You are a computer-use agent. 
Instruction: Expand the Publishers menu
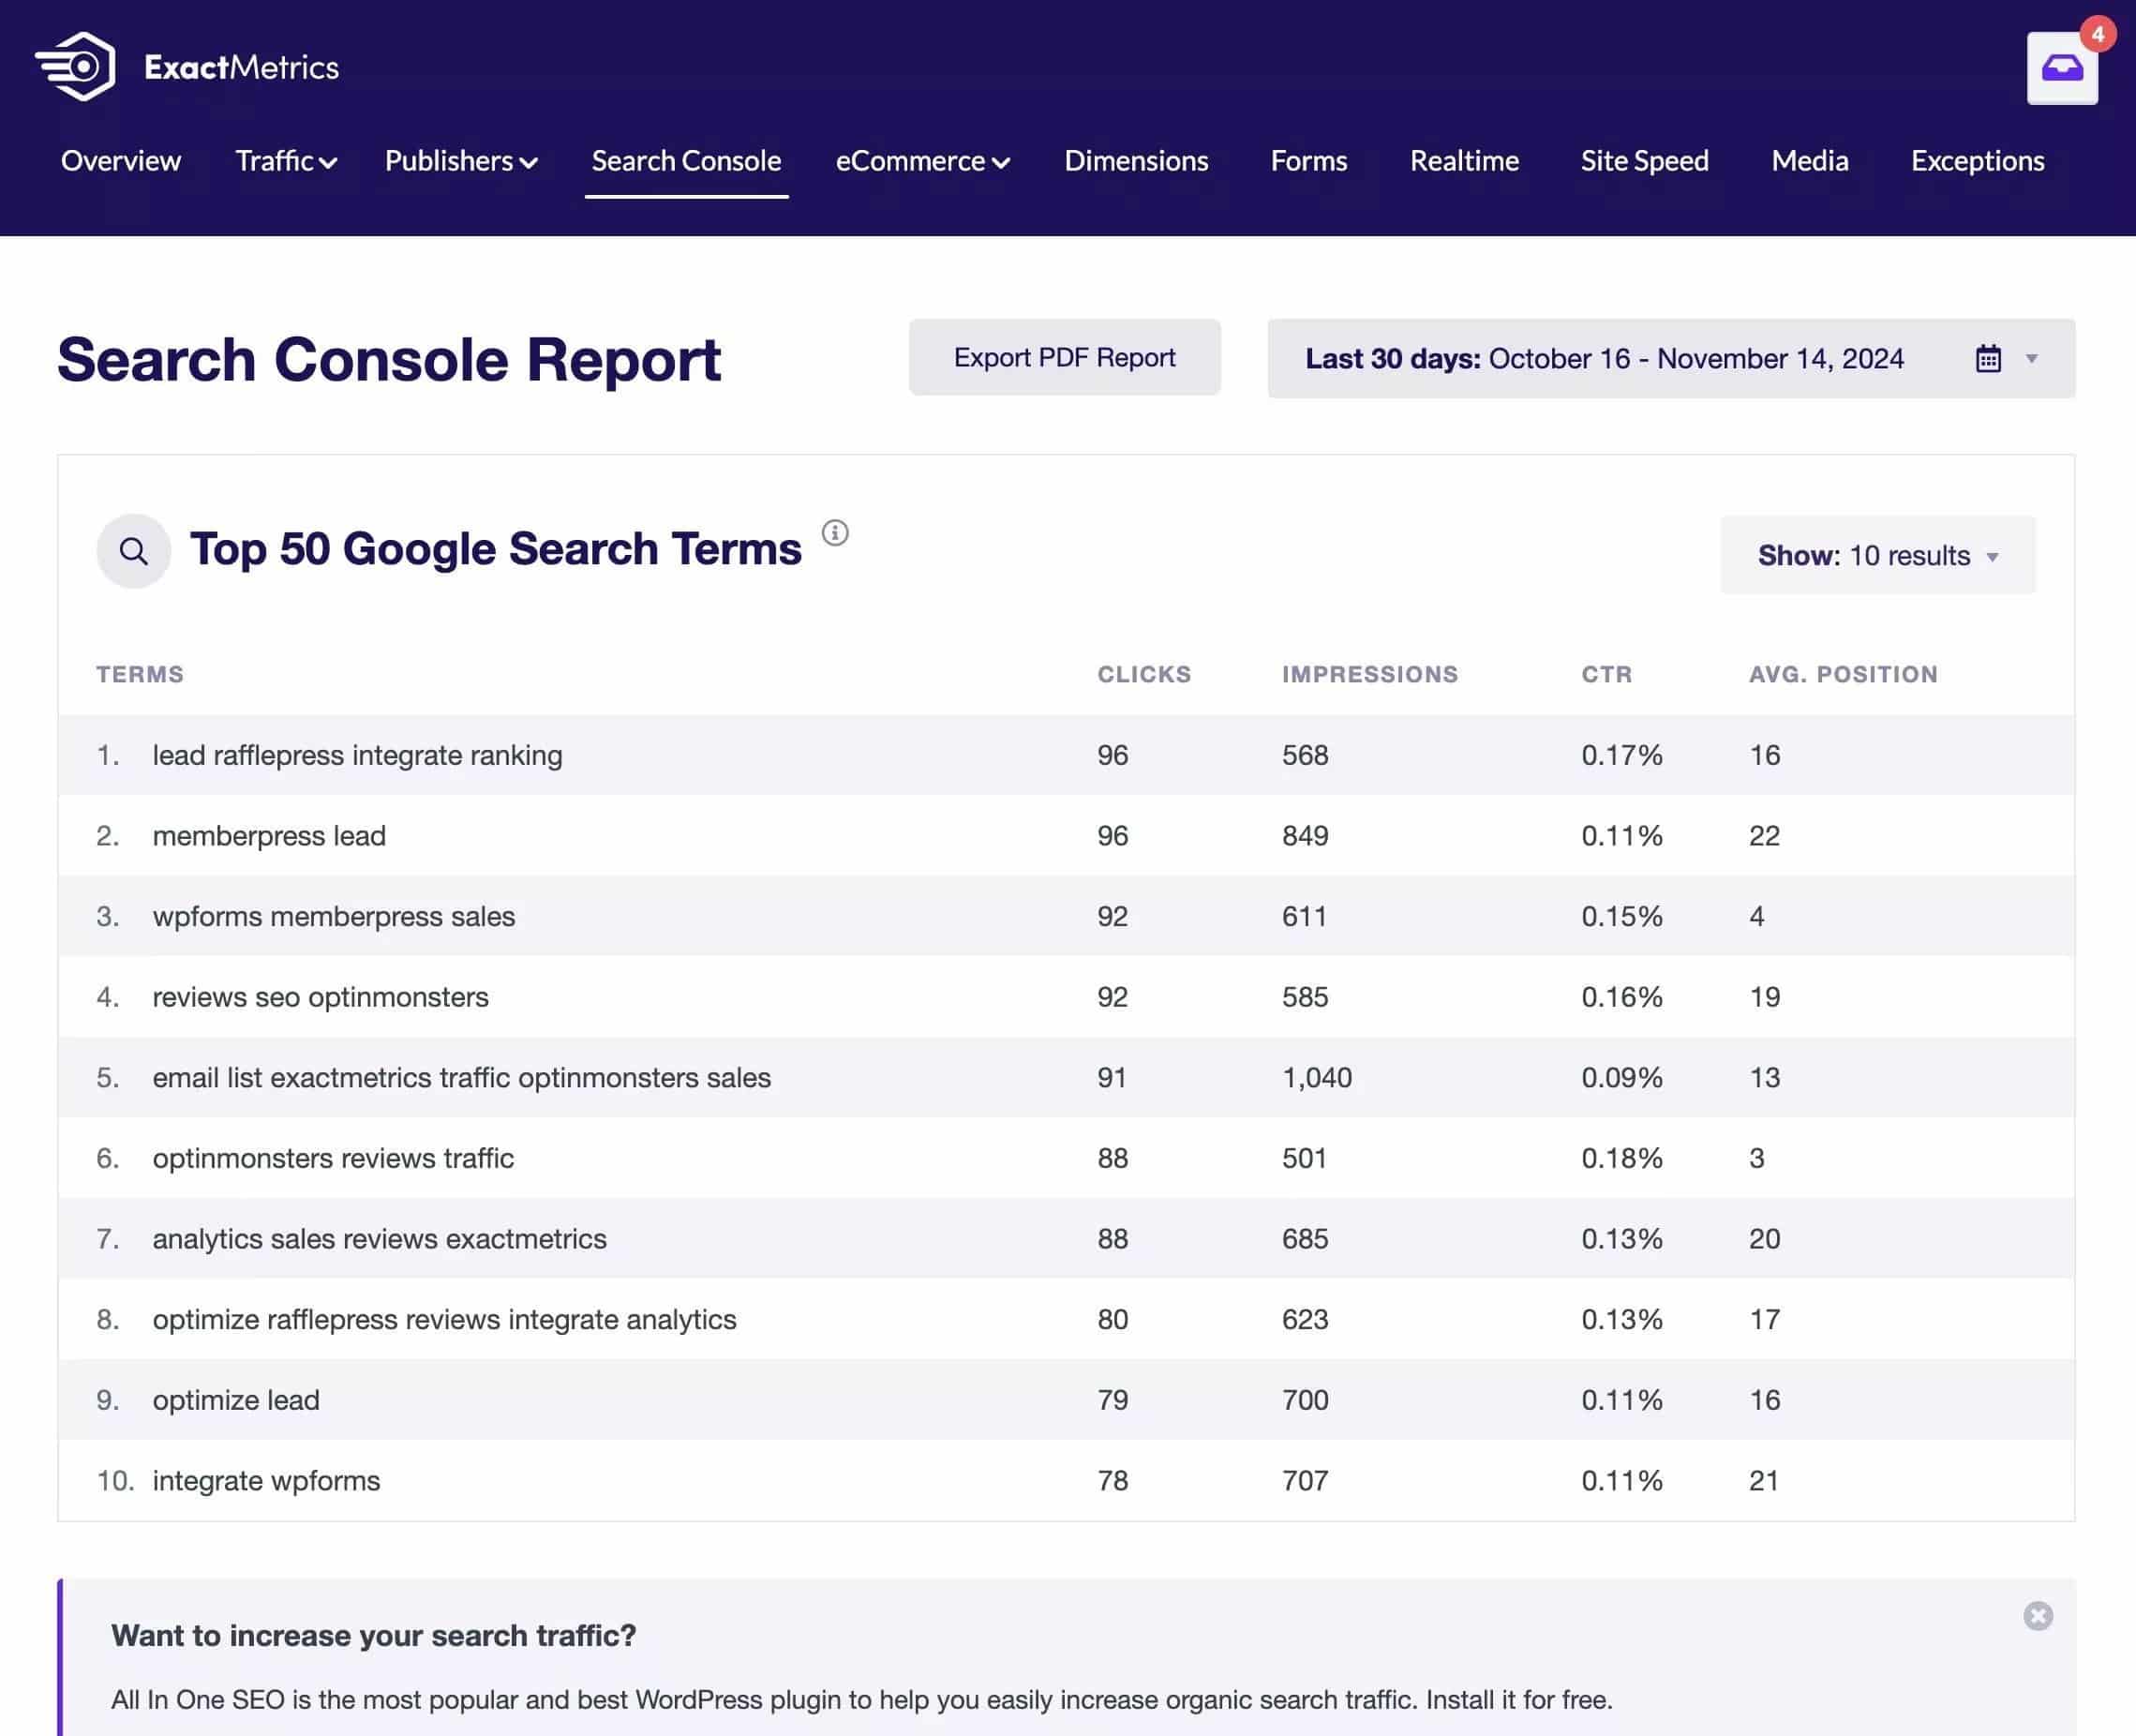pyautogui.click(x=461, y=161)
